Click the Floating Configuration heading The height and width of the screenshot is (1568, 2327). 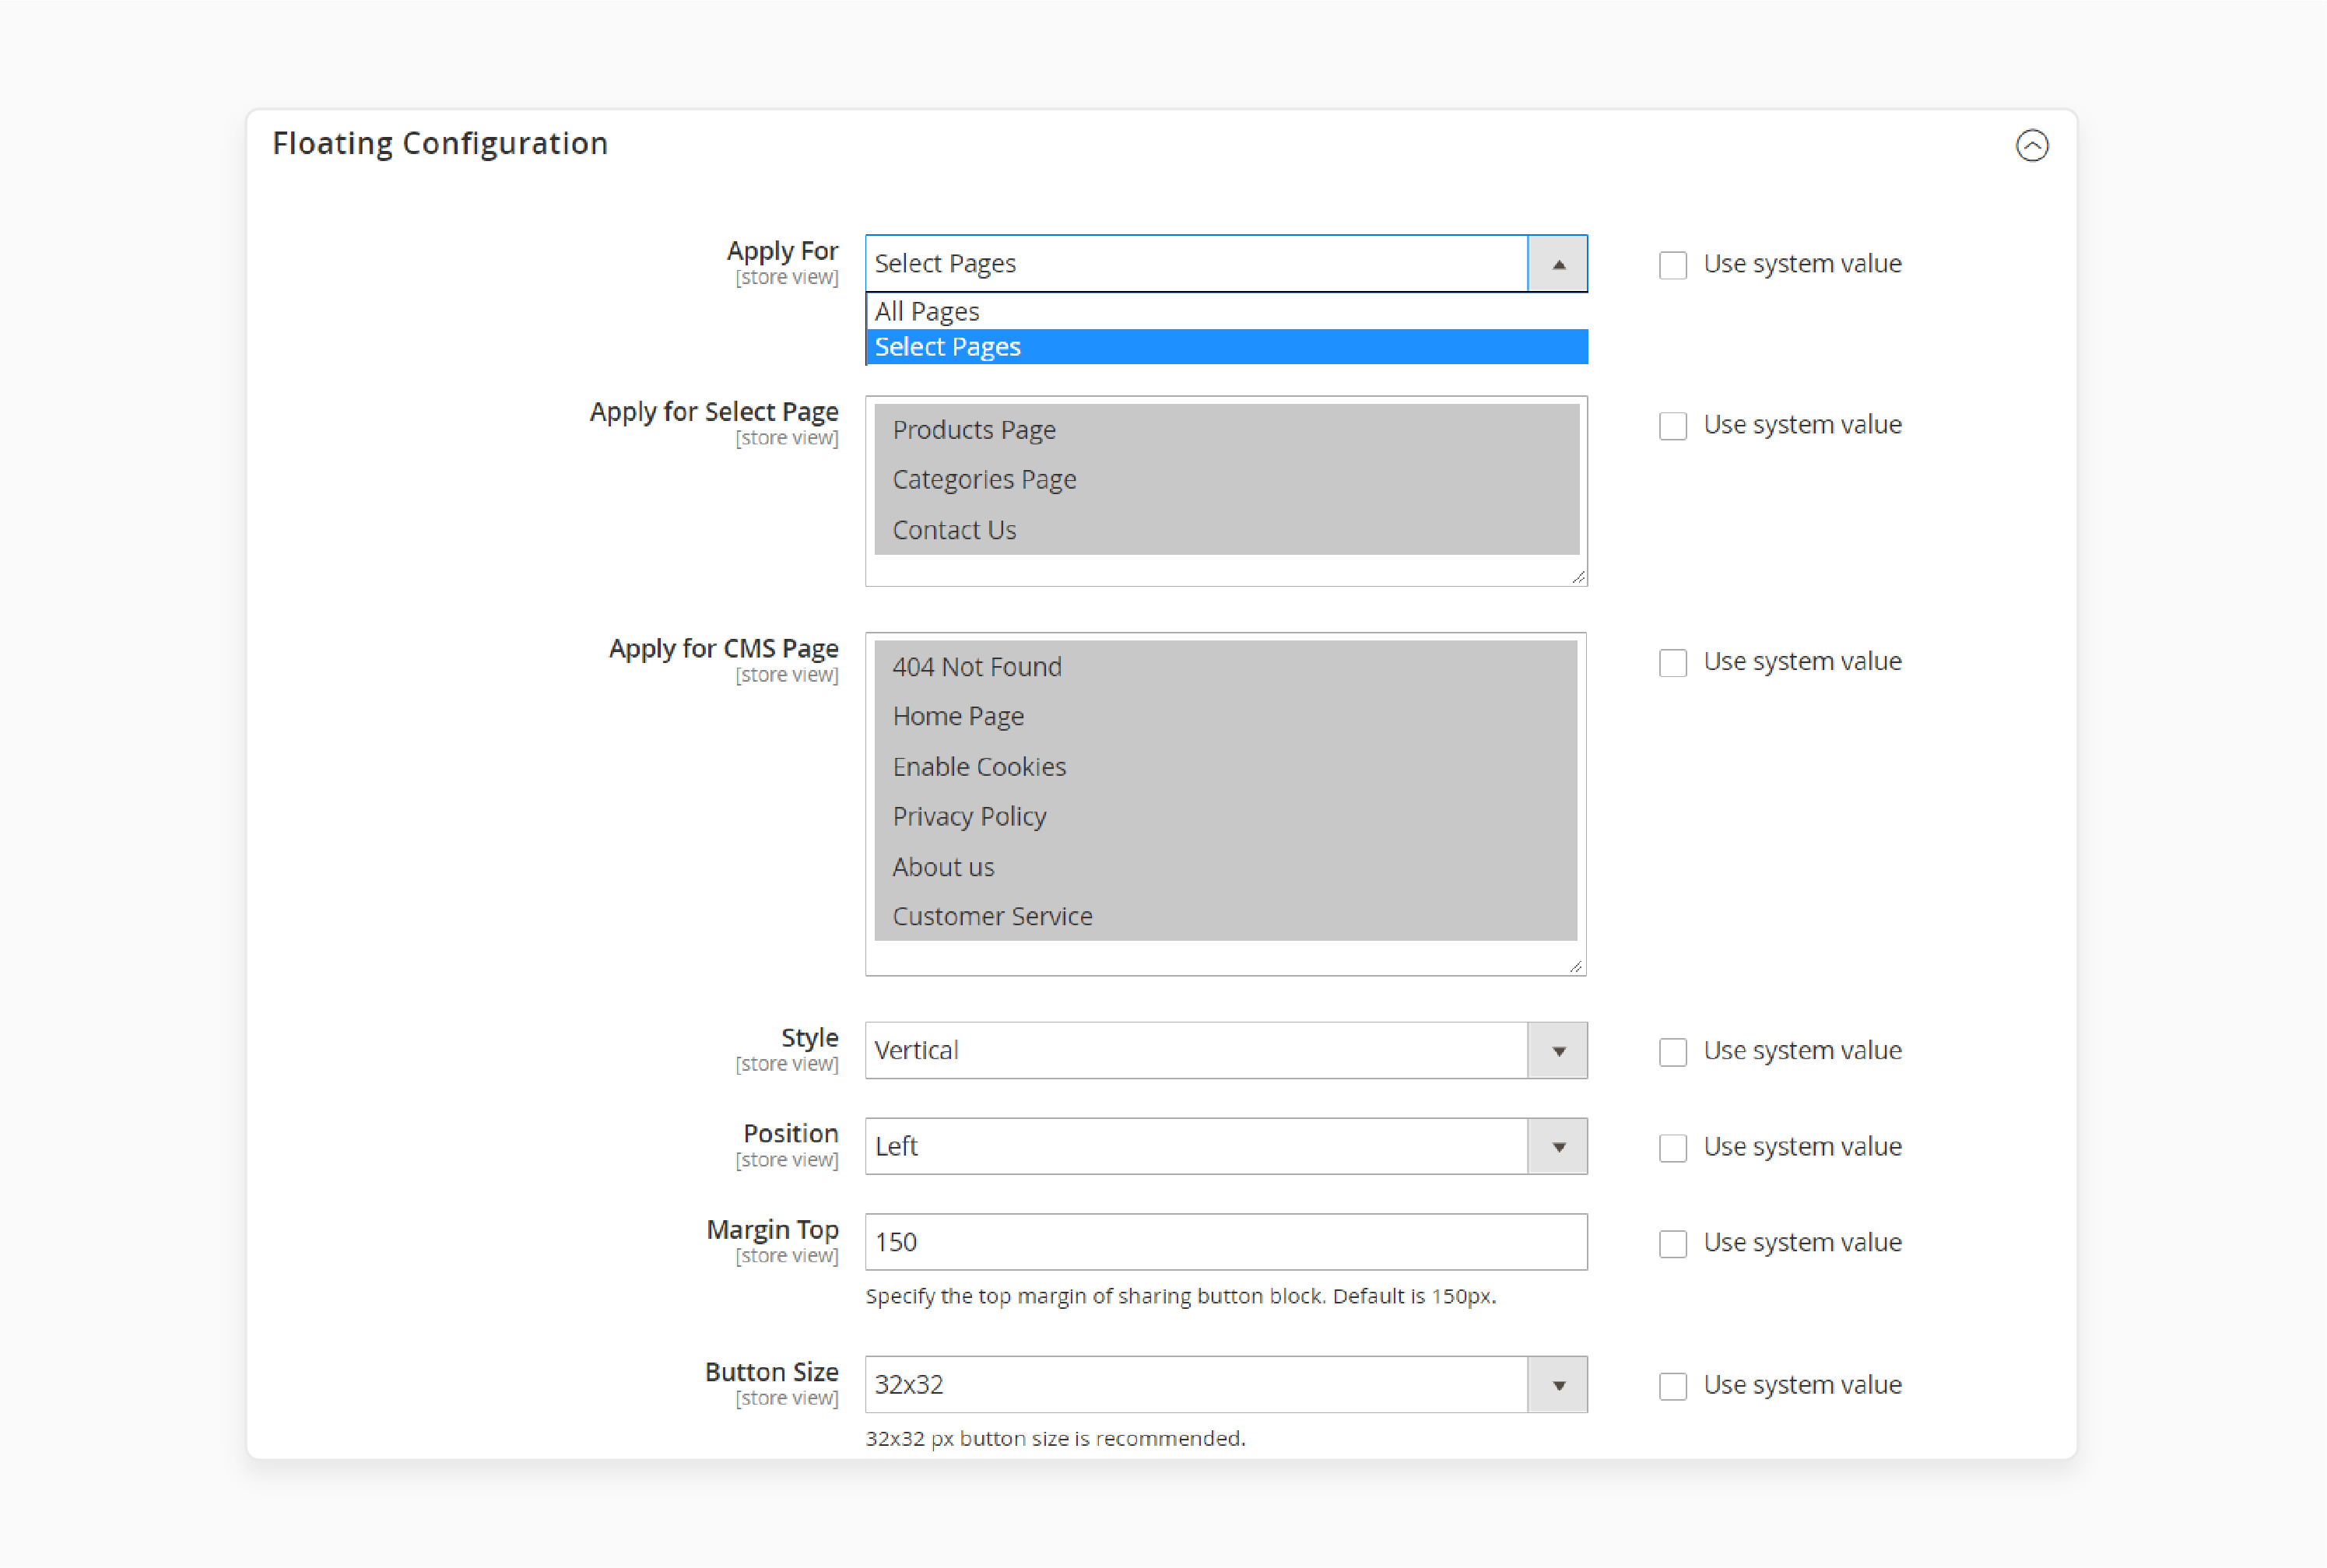(440, 144)
